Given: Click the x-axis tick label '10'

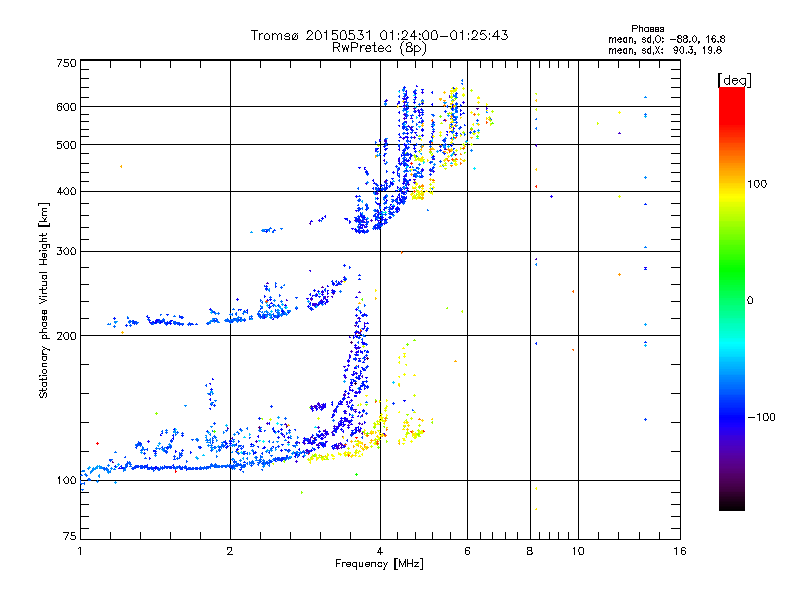Looking at the screenshot, I should [x=578, y=551].
